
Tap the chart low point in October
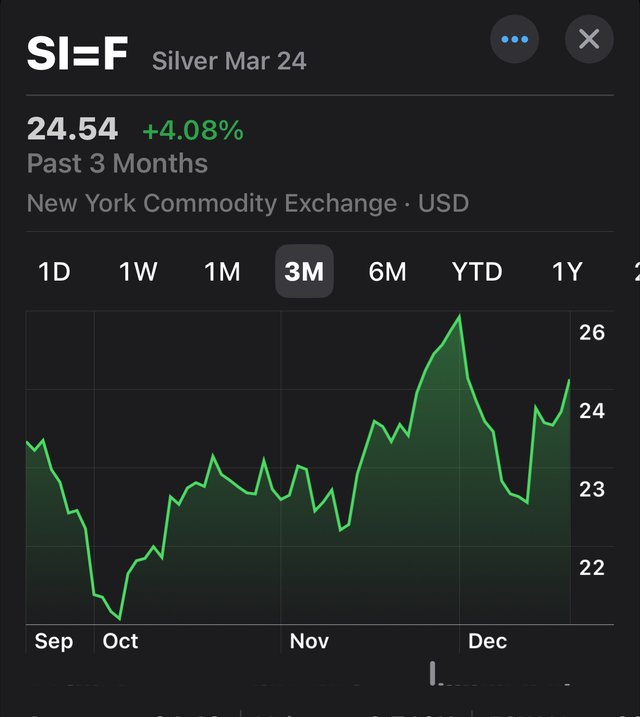(120, 619)
